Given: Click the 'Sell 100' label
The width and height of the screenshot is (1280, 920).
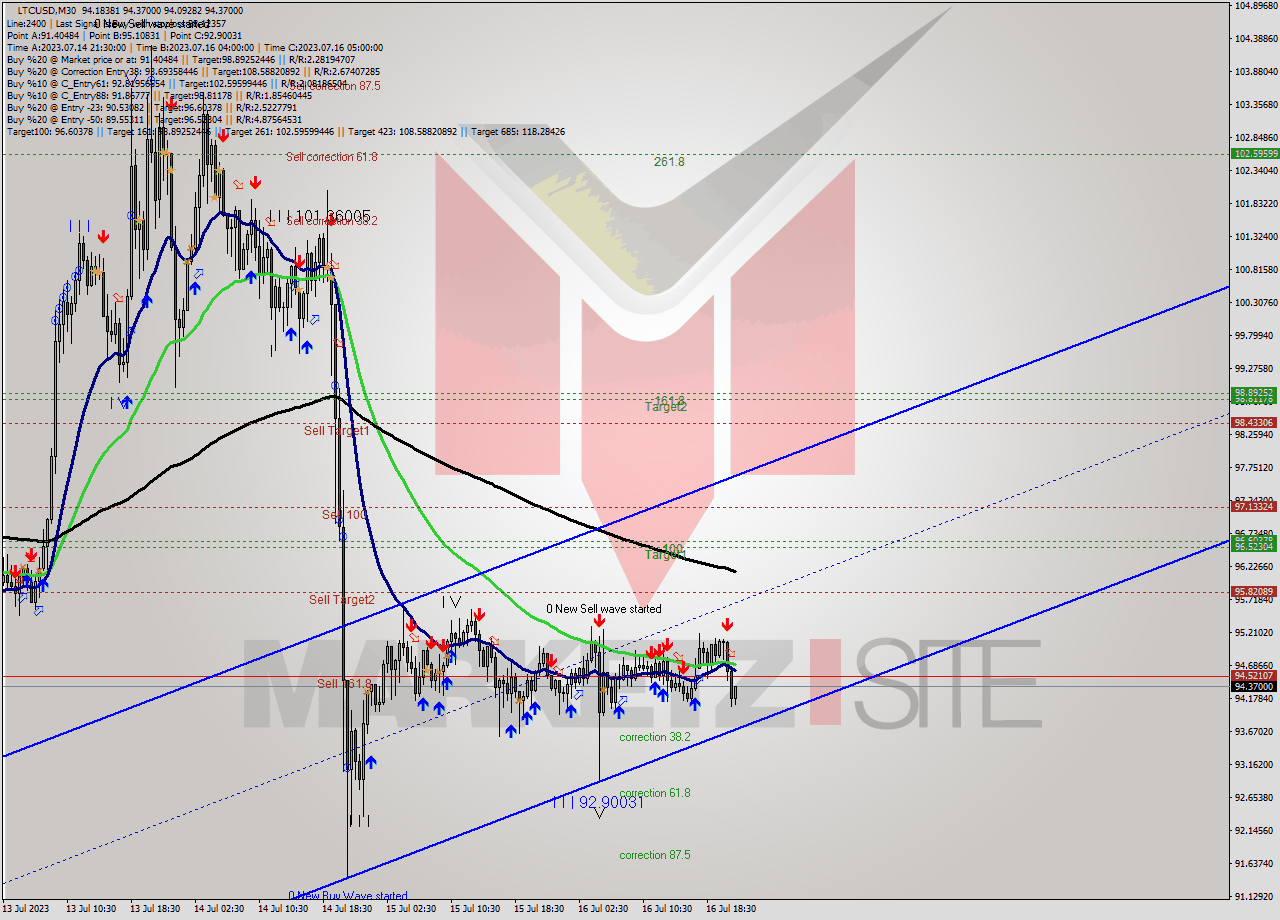Looking at the screenshot, I should click(x=344, y=515).
